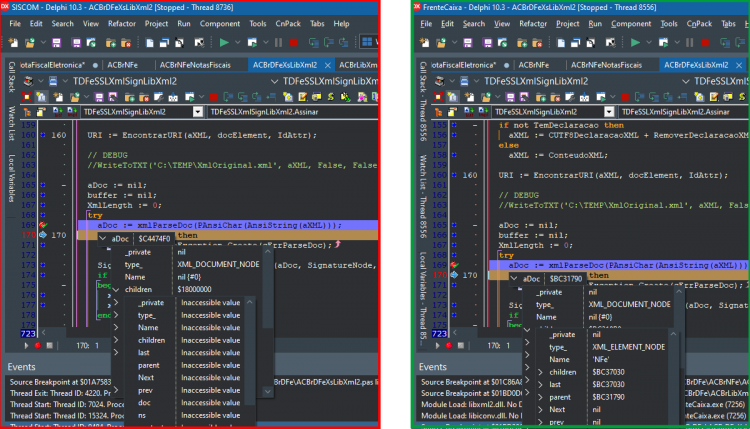The height and width of the screenshot is (429, 750).
Task: Open Refactor menu in SISCOM window
Action: tap(121, 23)
